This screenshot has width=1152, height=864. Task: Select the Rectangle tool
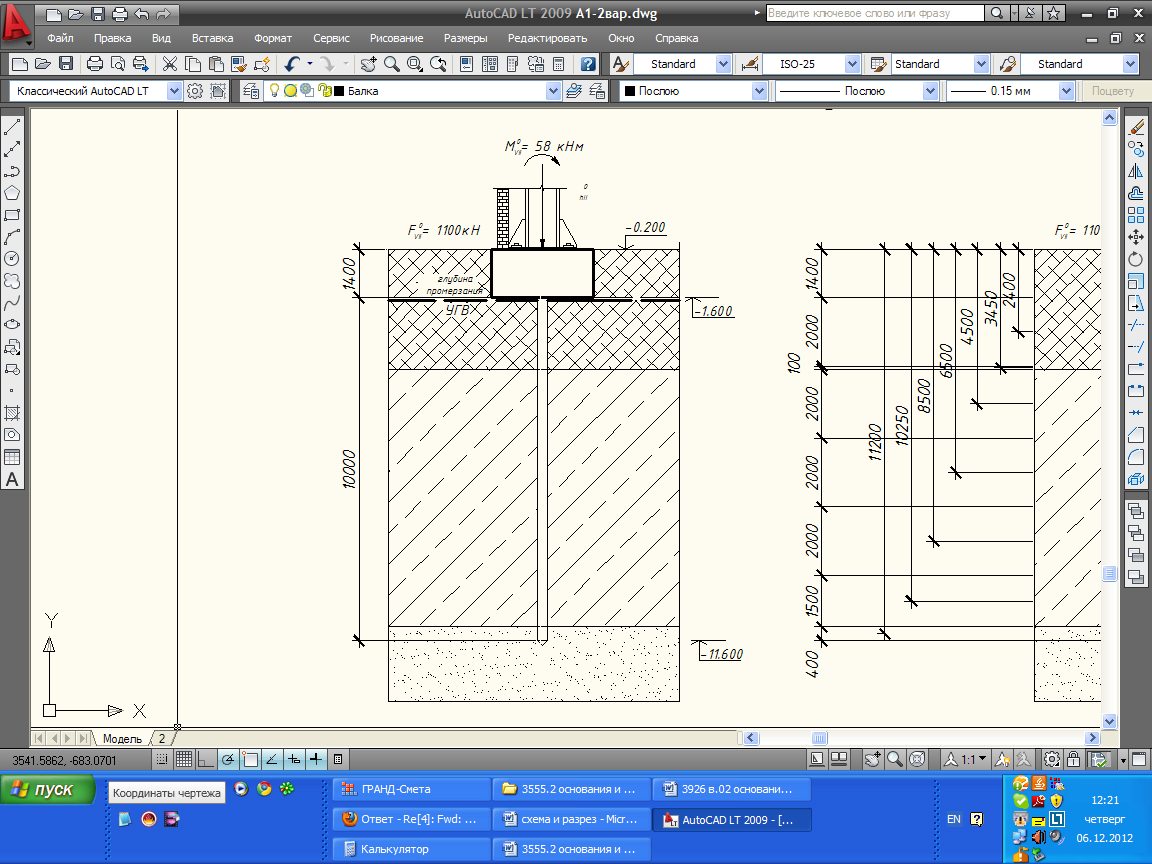[x=12, y=215]
